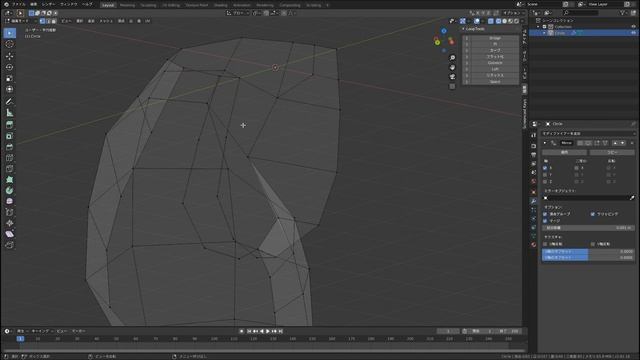The height and width of the screenshot is (360, 640).
Task: Switch to edge select mode
Action: coord(48,21)
